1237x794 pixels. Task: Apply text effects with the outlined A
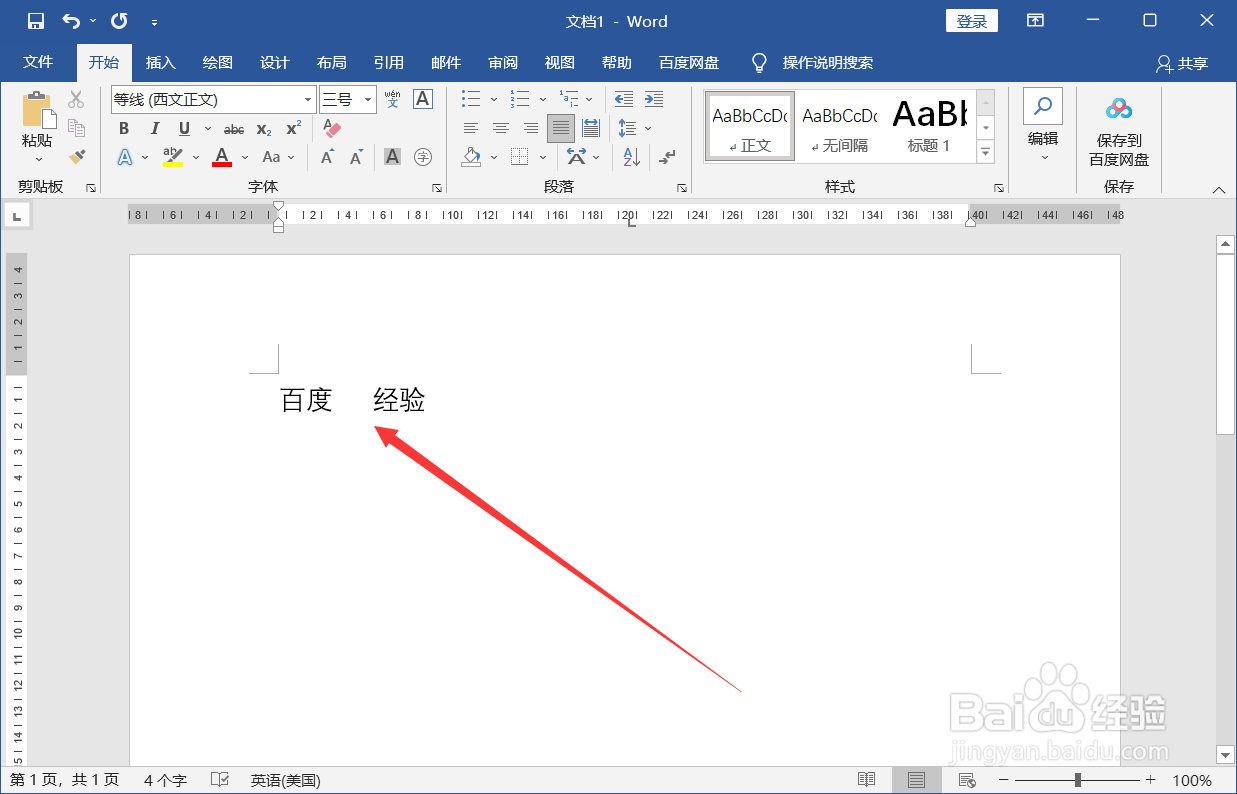click(125, 157)
